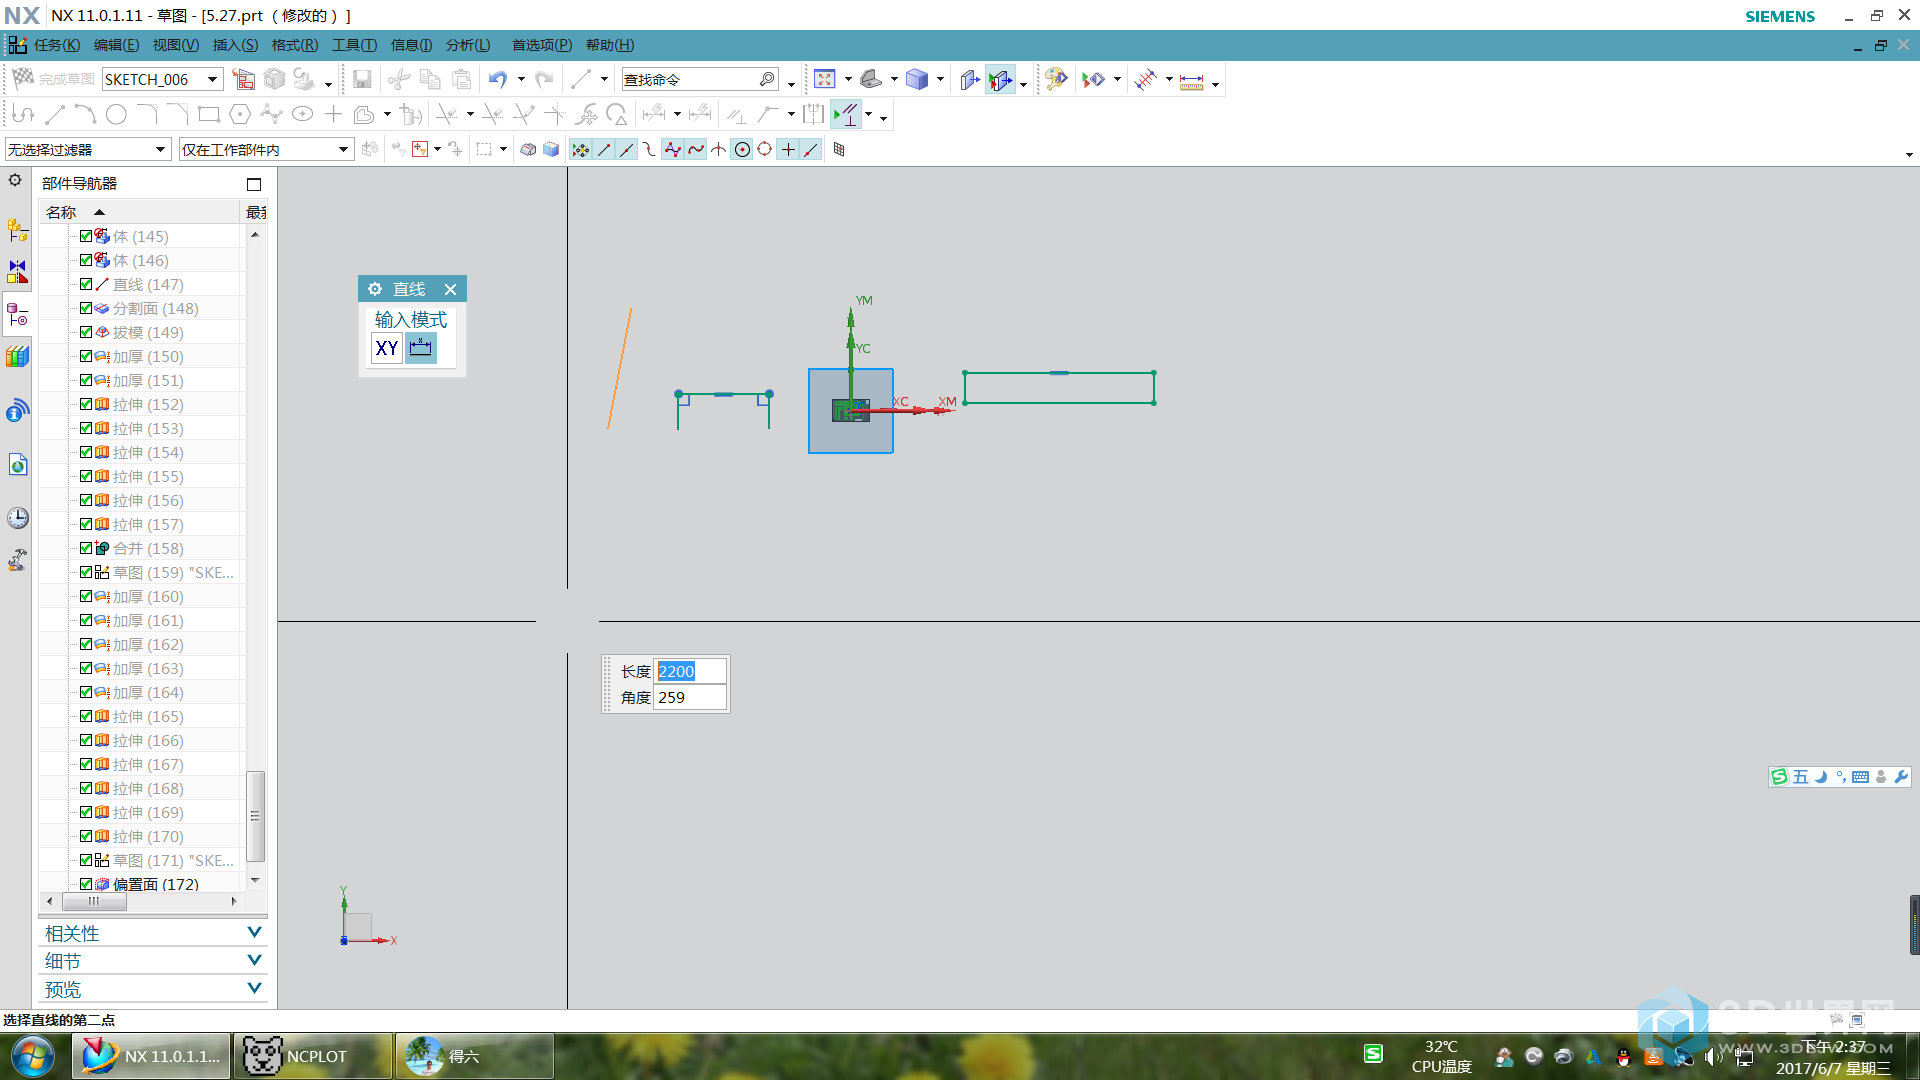The width and height of the screenshot is (1920, 1080).
Task: Open the Roles sidebar icon
Action: tap(17, 560)
